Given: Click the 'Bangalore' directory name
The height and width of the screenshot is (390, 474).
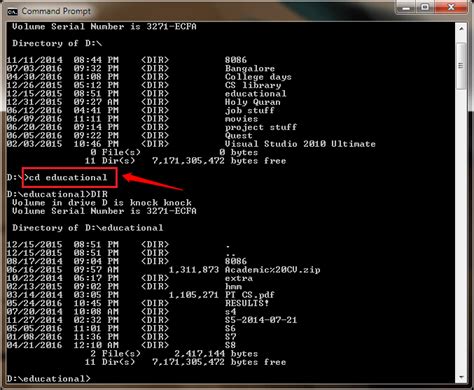Looking at the screenshot, I should [250, 68].
